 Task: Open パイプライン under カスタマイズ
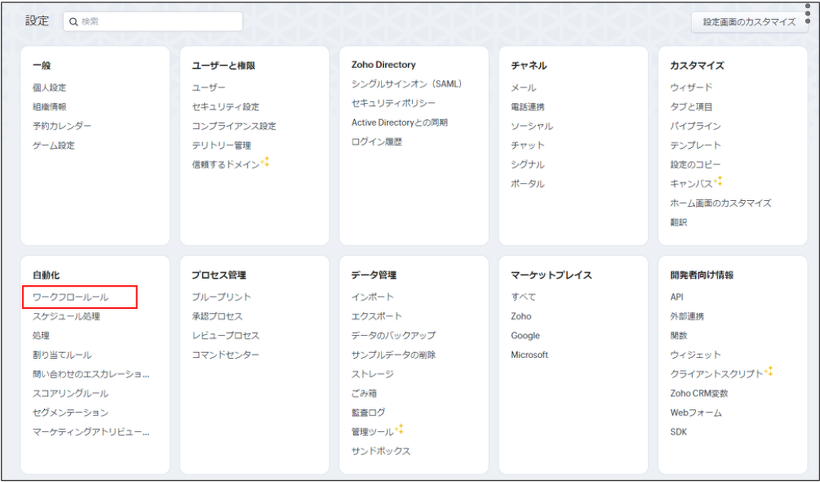[695, 126]
